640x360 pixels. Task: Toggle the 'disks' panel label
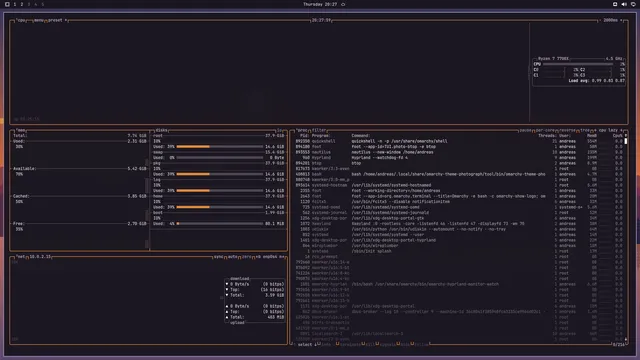[161, 130]
